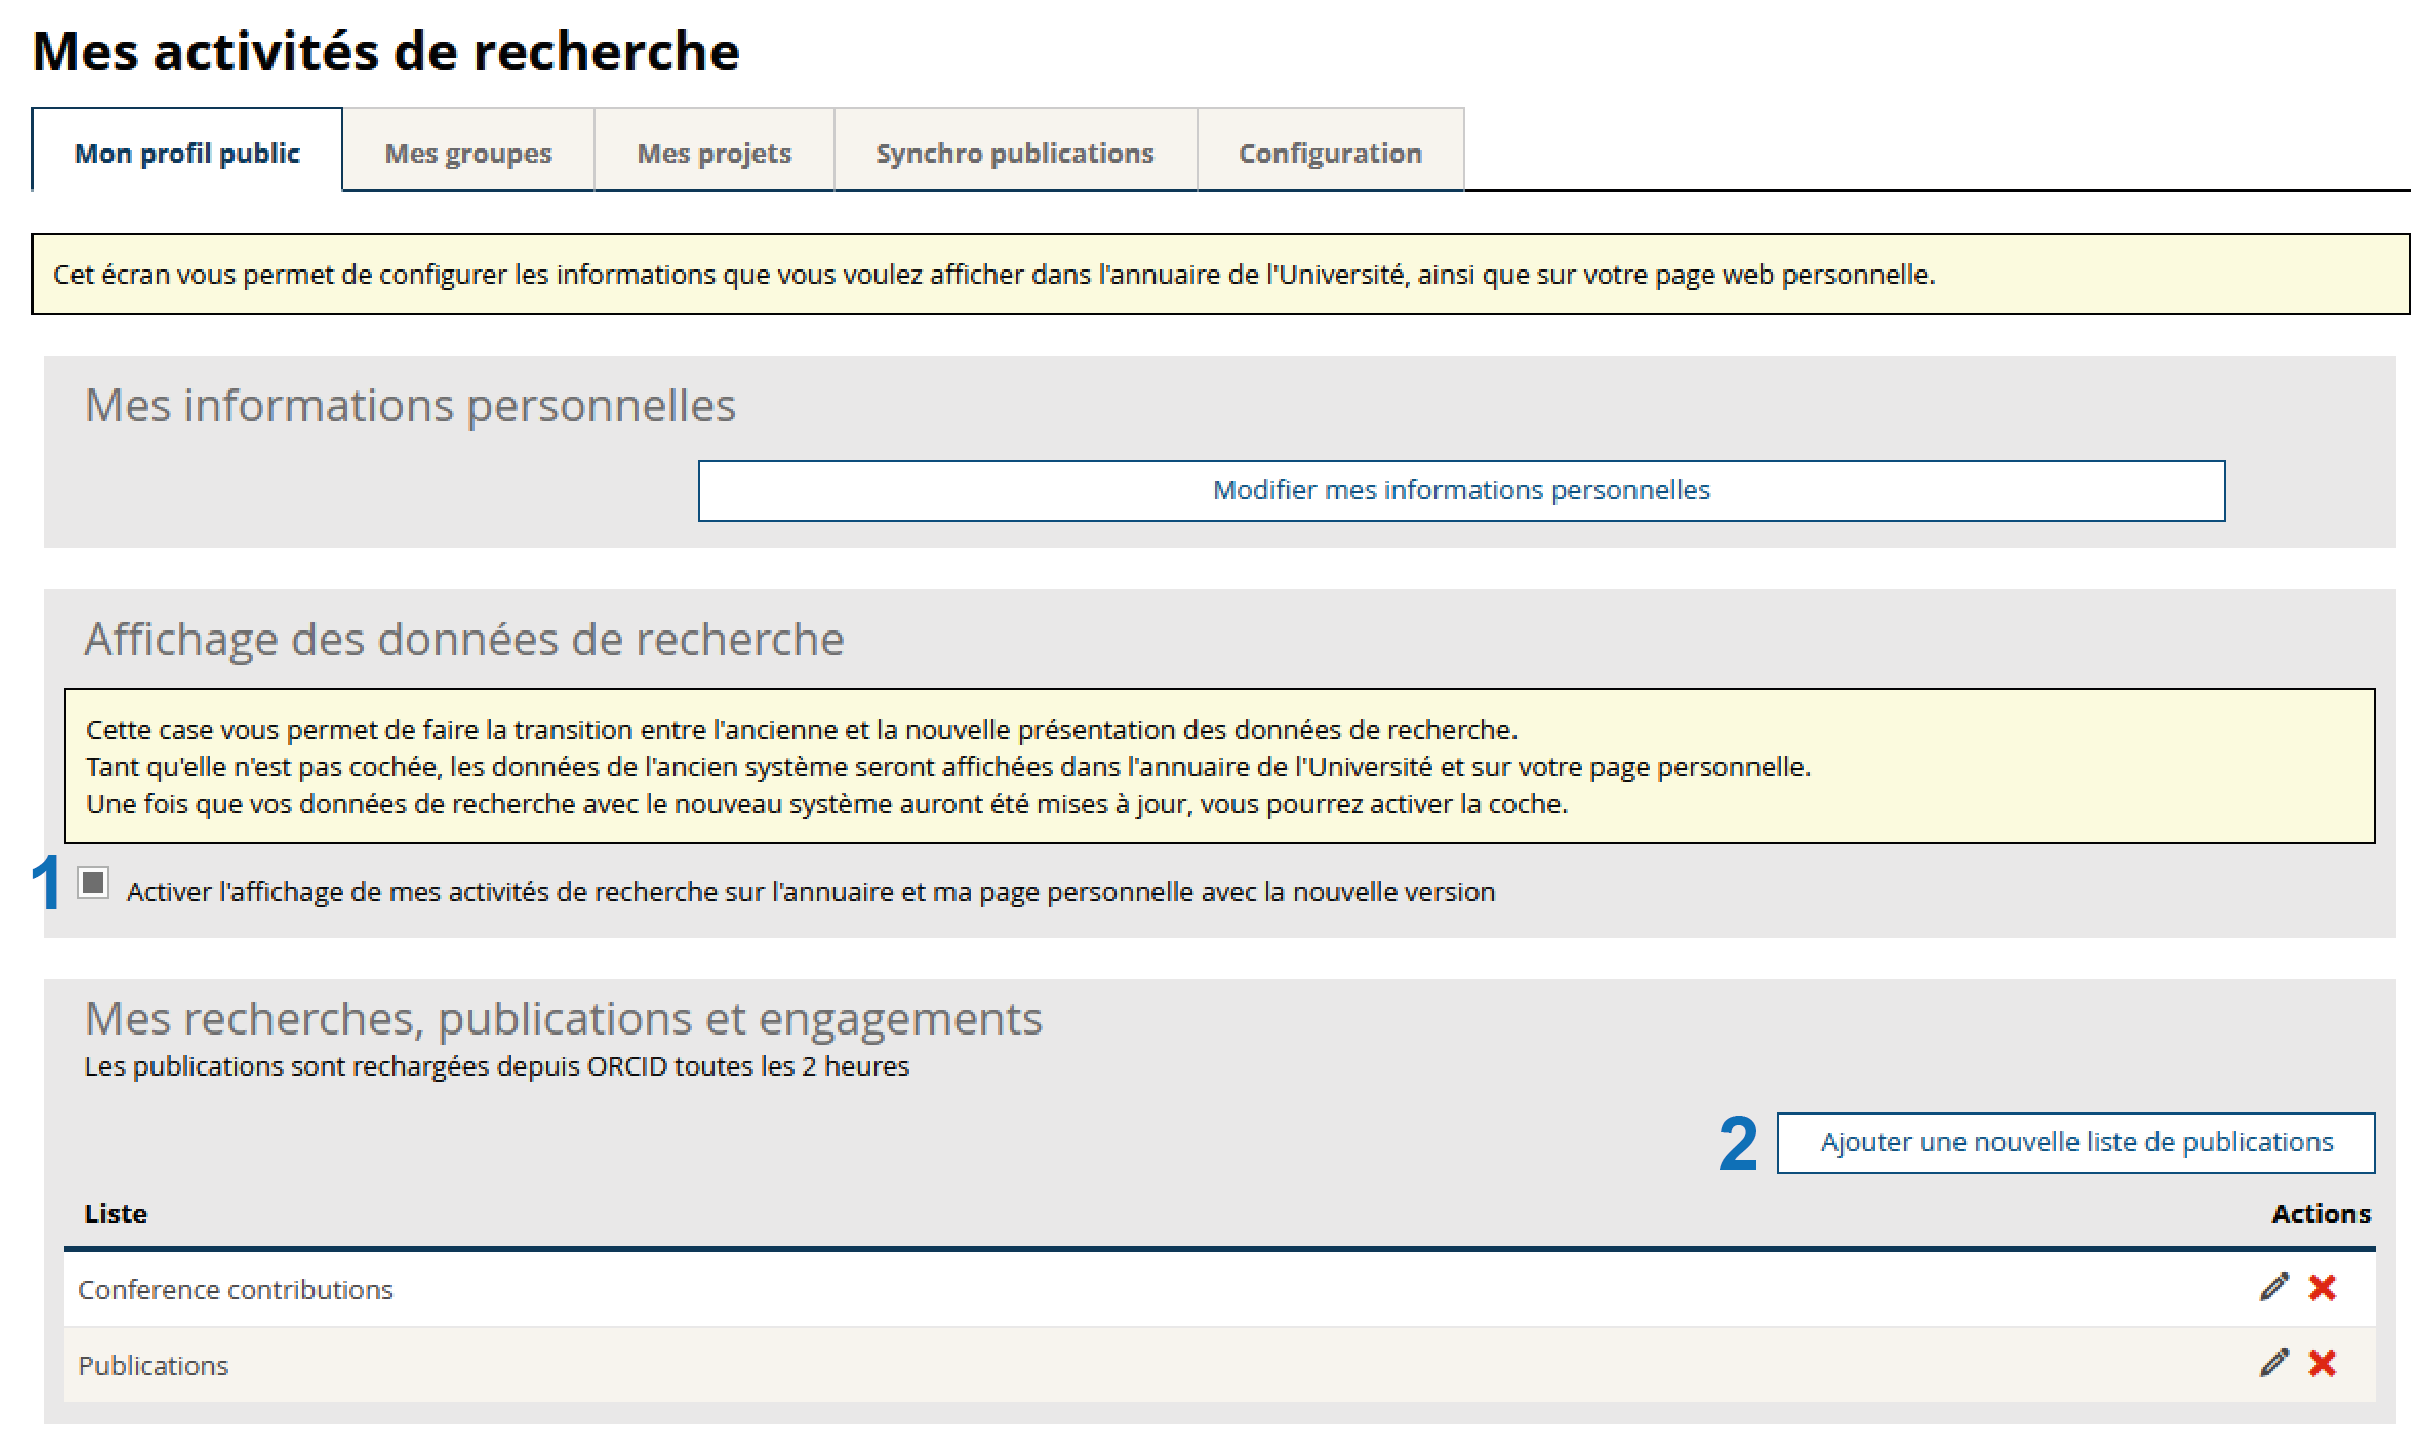
Task: Delete the Conference contributions list
Action: coord(2322,1288)
